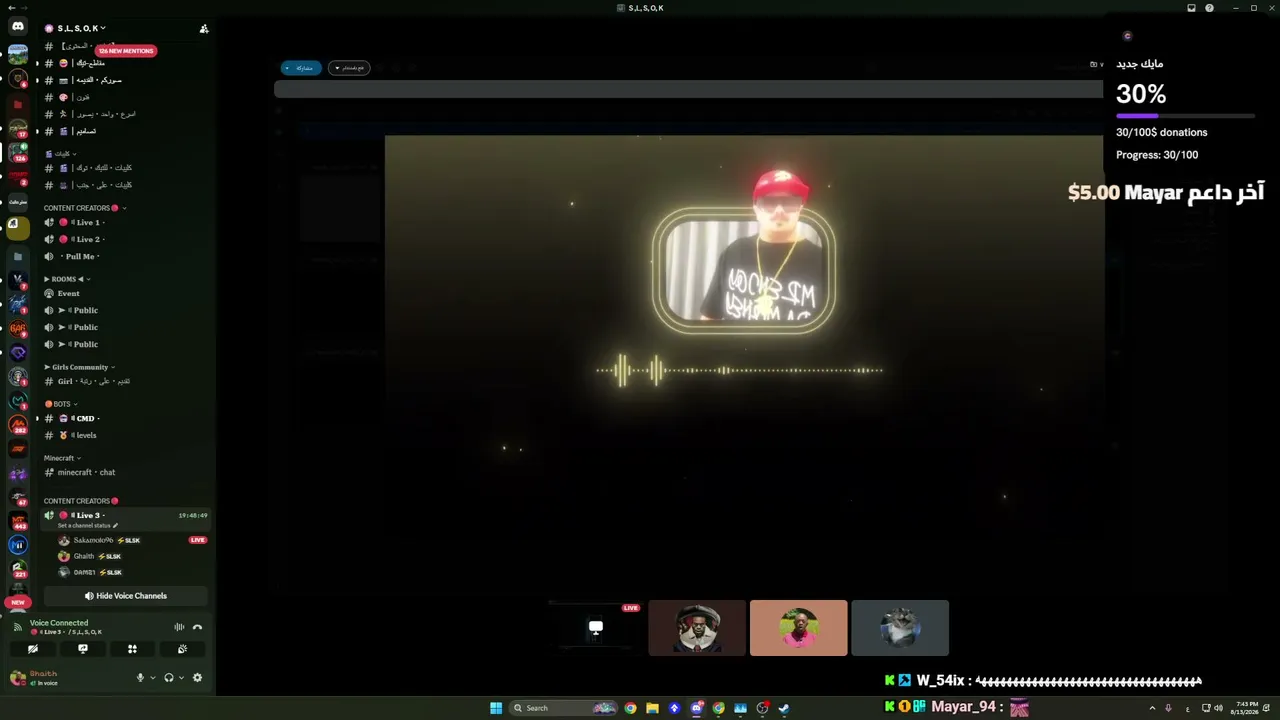This screenshot has width=1280, height=720.
Task: Open server icon with 443 badge
Action: click(x=18, y=521)
